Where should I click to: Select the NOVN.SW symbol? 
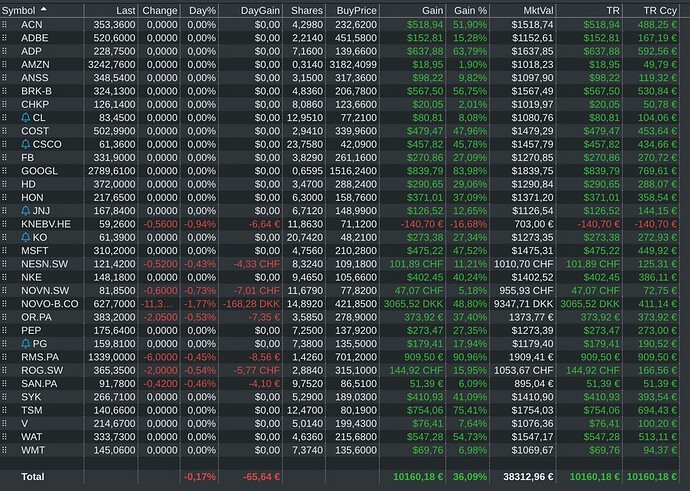[45, 290]
